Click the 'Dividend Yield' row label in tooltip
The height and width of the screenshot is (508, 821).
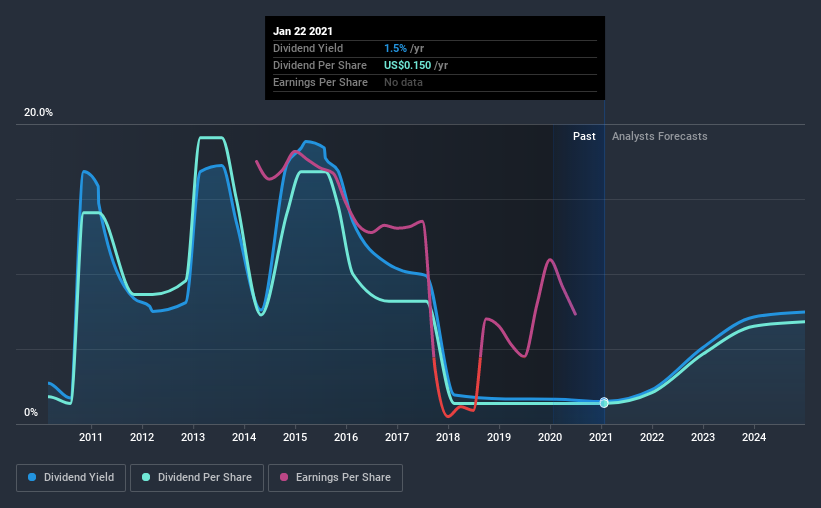pos(308,48)
